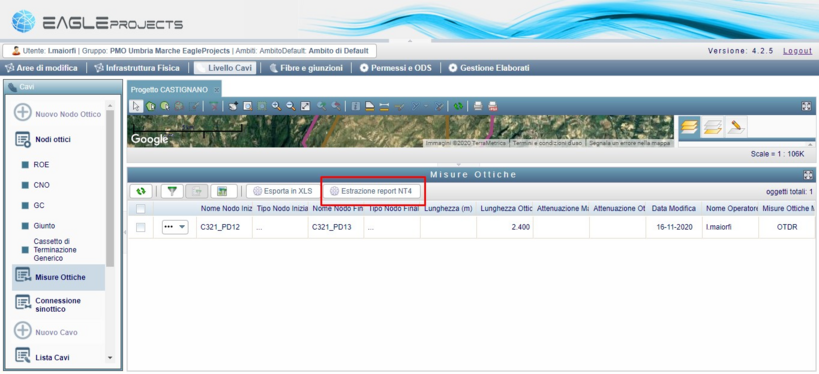Click the 16-11-2020 date cell
Viewport: 819px width, 374px height.
pyautogui.click(x=673, y=227)
